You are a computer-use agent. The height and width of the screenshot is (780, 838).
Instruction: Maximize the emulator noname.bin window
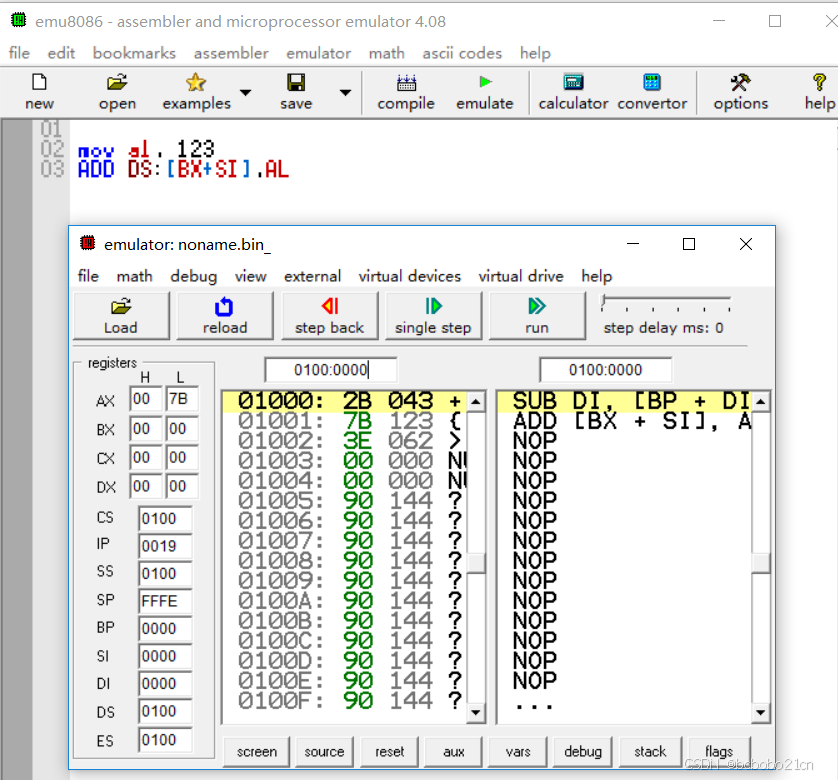pos(689,244)
